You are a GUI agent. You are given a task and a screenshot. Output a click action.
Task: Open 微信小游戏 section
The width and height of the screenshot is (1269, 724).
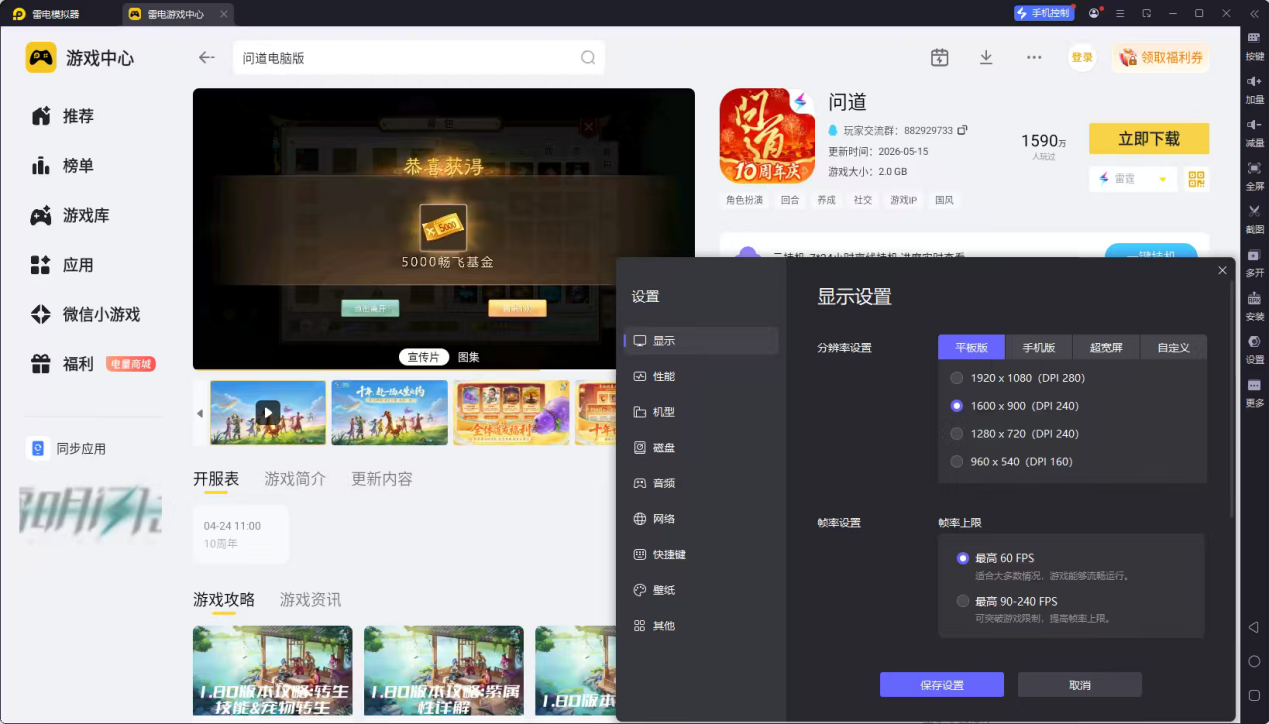pos(85,314)
